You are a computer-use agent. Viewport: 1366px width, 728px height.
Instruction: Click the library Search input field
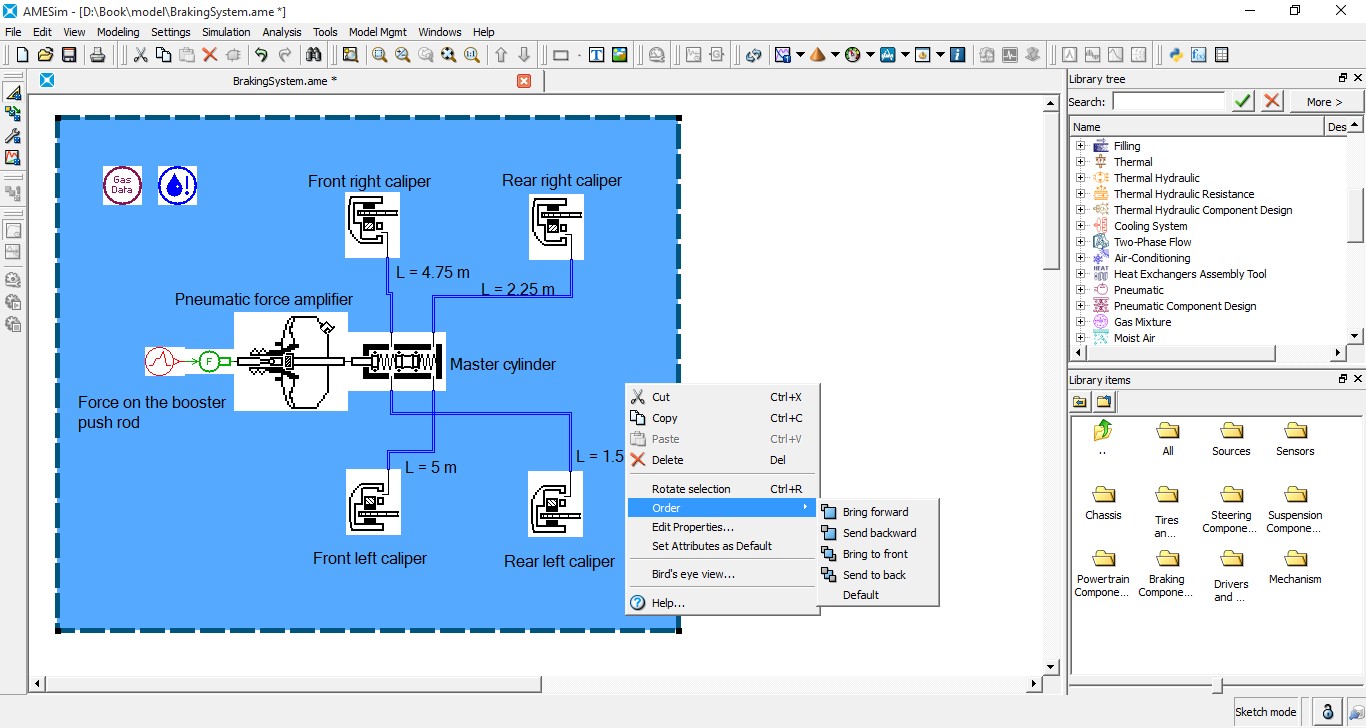[1168, 101]
